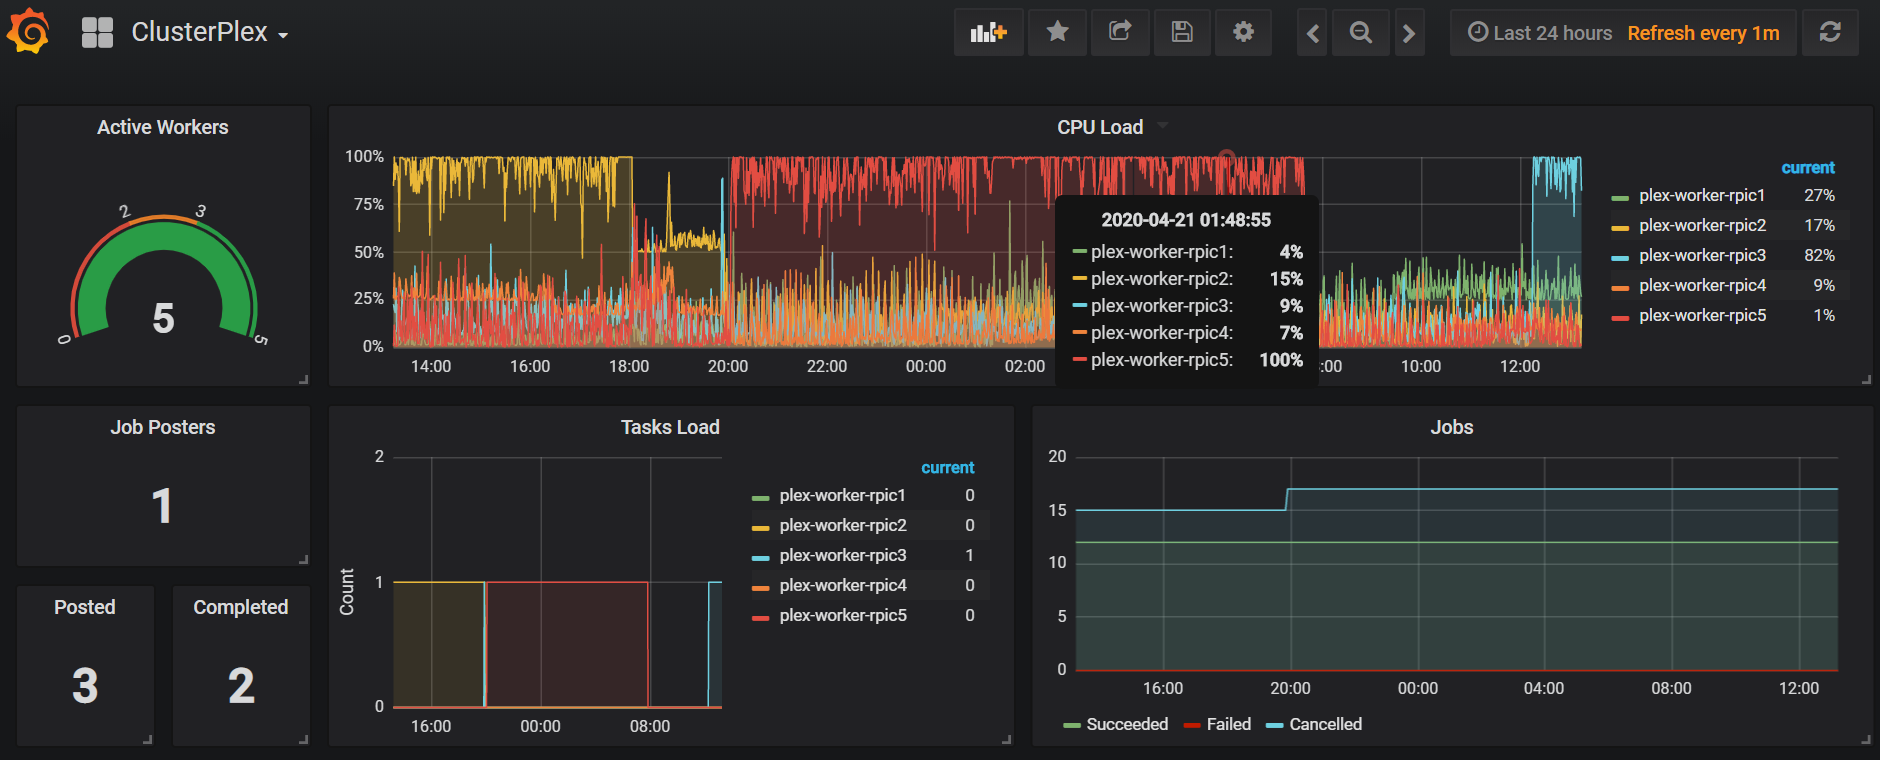The width and height of the screenshot is (1880, 760).
Task: Toggle plex-worker-rpic5 series in Tasks Load legend
Action: pyautogui.click(x=843, y=615)
